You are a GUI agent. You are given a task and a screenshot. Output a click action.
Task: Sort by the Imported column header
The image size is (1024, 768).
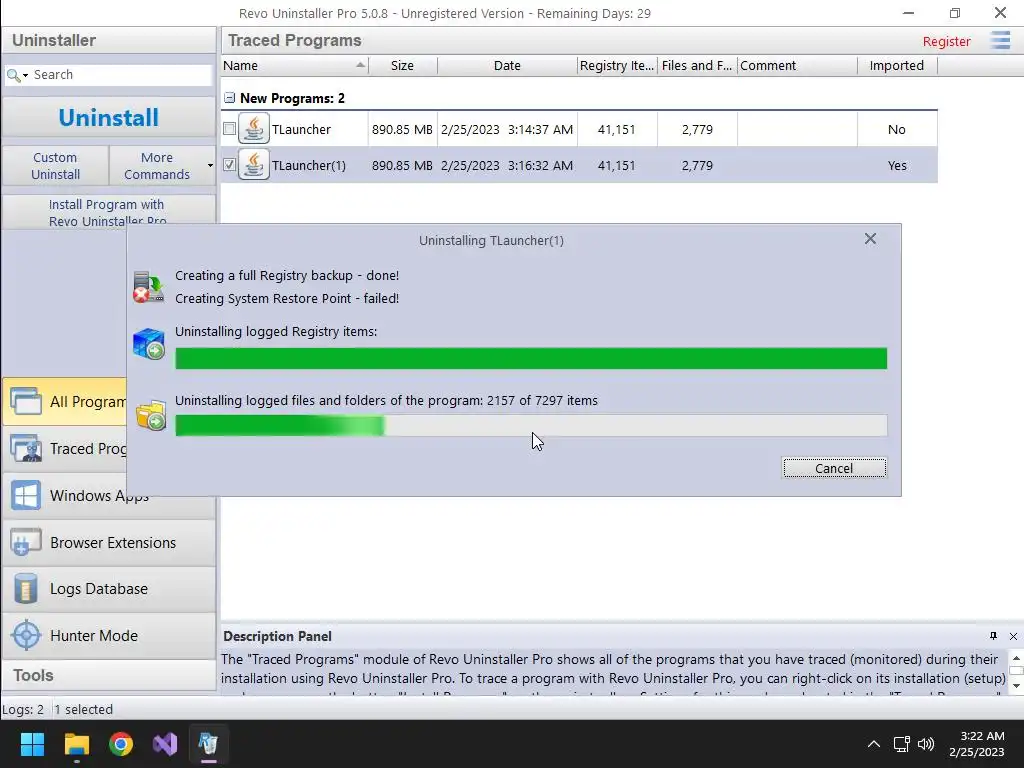click(x=897, y=65)
